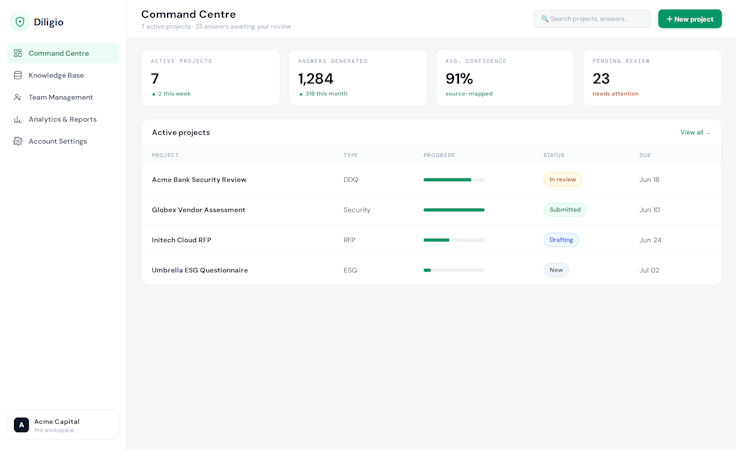Screen dimensions: 736x450
Task: Click the Drafting status badge
Action: click(561, 240)
